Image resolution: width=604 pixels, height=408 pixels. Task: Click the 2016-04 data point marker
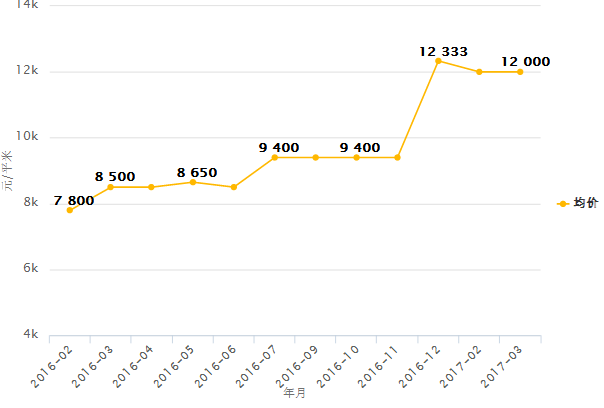coord(152,187)
